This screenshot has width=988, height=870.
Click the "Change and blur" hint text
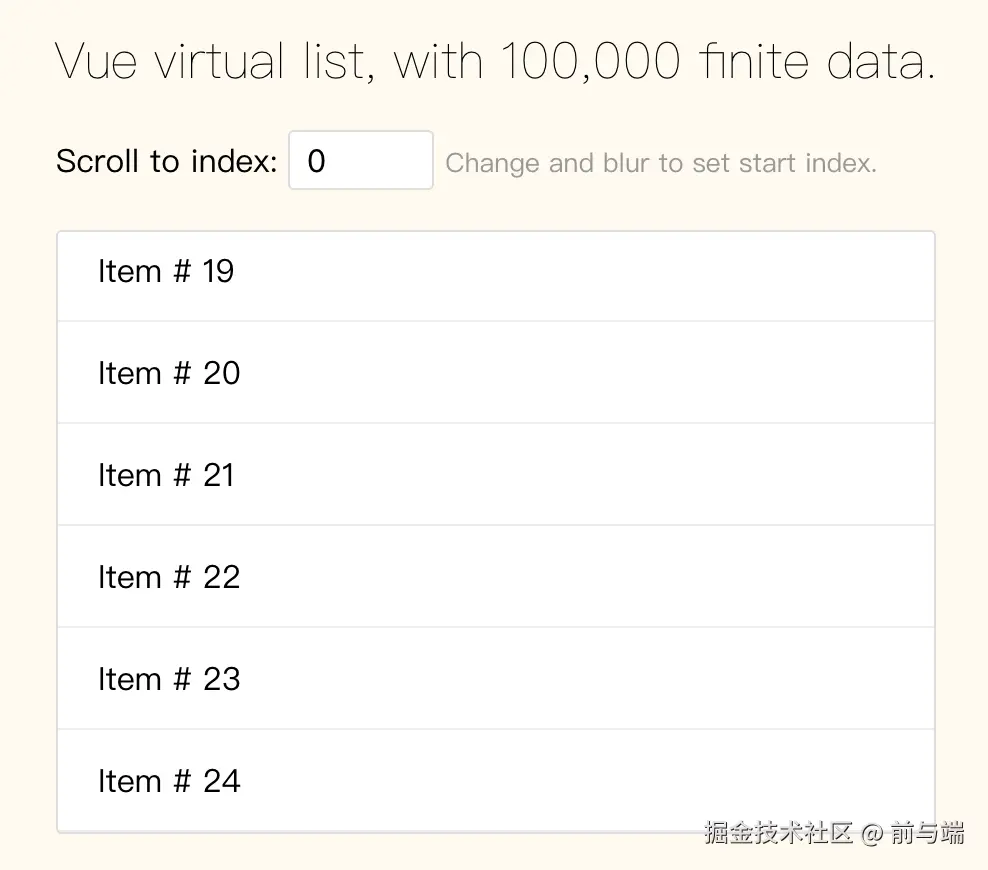pyautogui.click(x=548, y=164)
